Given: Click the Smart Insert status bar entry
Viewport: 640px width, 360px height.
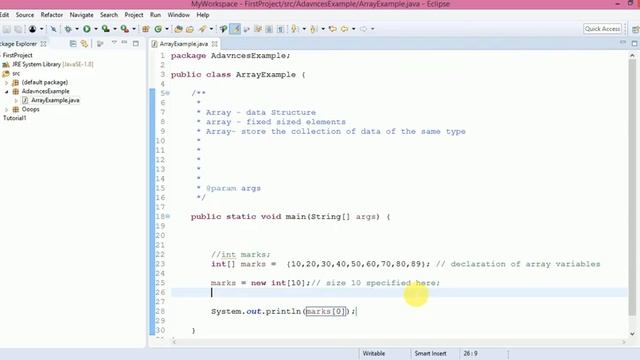Looking at the screenshot, I should coord(430,353).
